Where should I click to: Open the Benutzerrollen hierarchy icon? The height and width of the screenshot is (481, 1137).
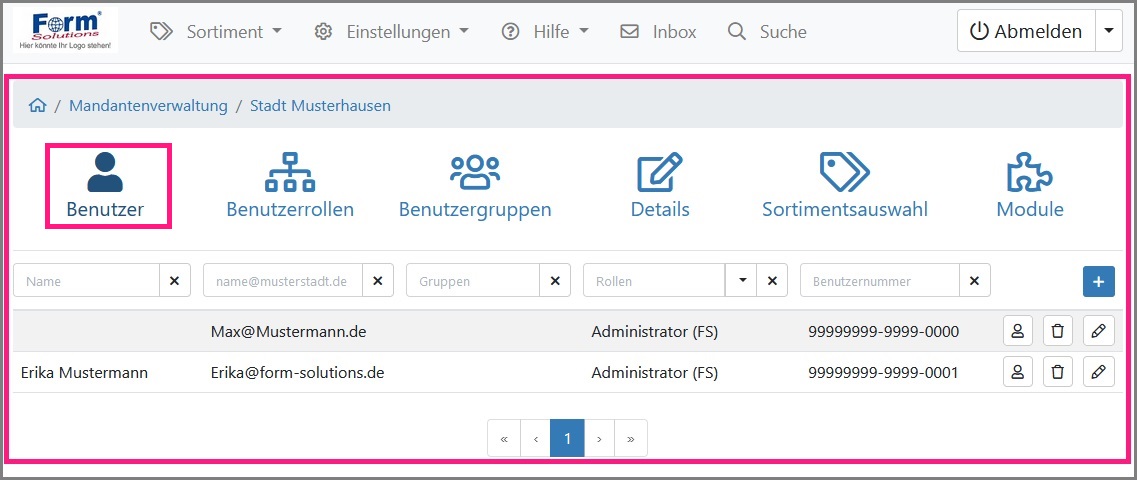click(x=290, y=173)
